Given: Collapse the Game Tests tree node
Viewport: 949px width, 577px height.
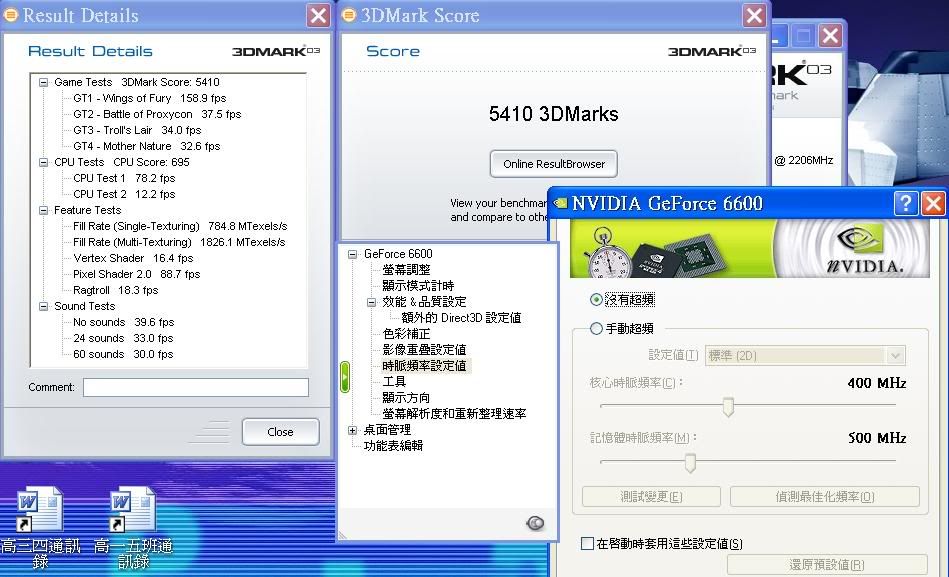Looking at the screenshot, I should (x=44, y=82).
